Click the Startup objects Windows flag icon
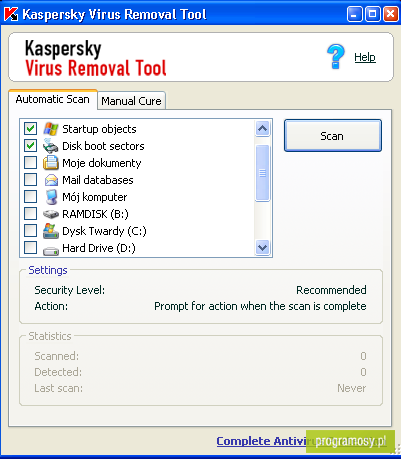401x459 pixels. click(x=51, y=129)
